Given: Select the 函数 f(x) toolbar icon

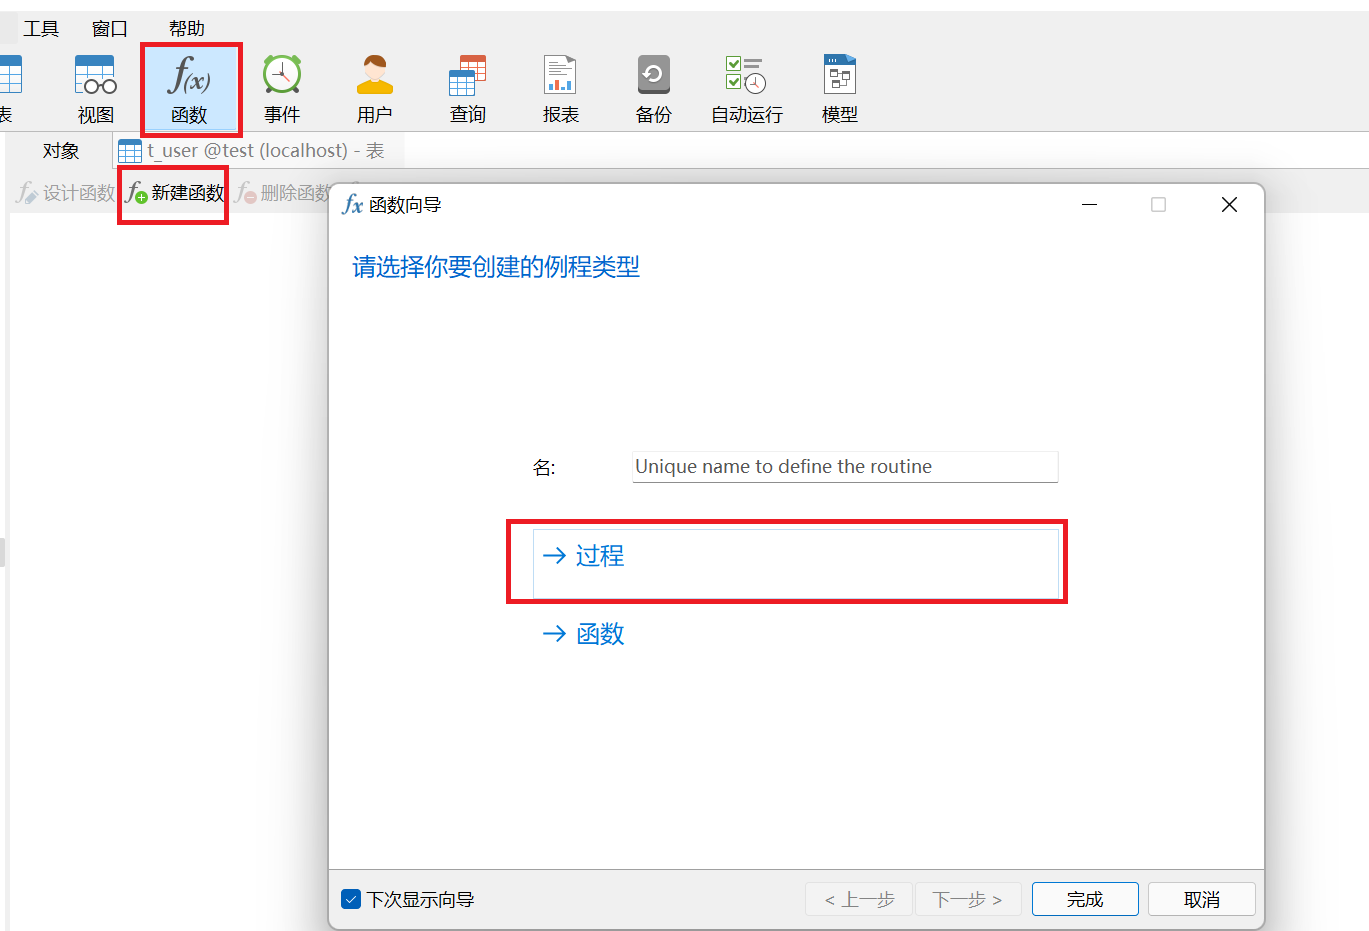Looking at the screenshot, I should pos(189,89).
